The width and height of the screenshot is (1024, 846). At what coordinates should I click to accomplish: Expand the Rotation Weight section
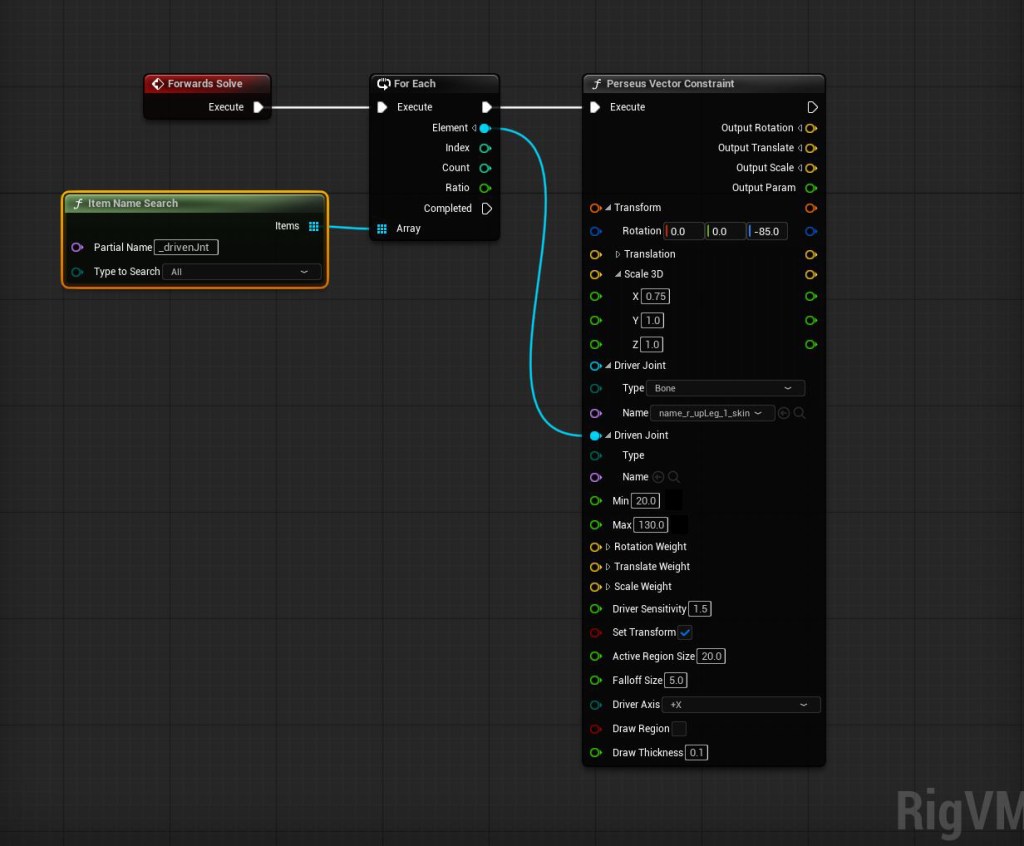tap(608, 547)
